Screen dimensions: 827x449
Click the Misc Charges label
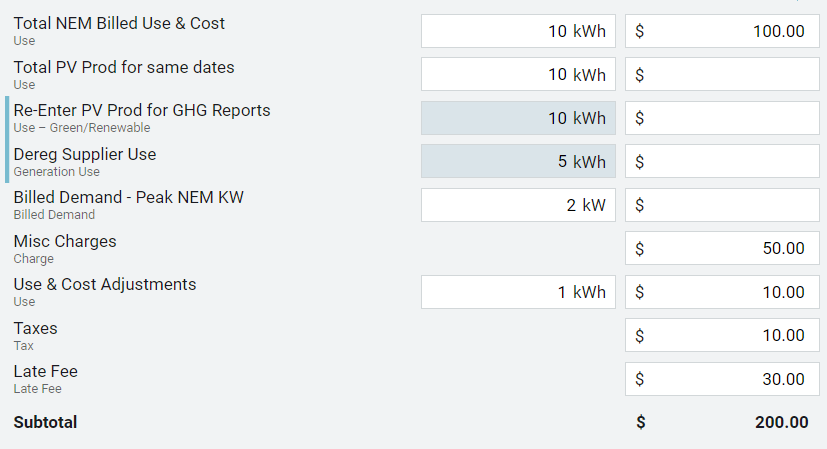[x=65, y=241]
